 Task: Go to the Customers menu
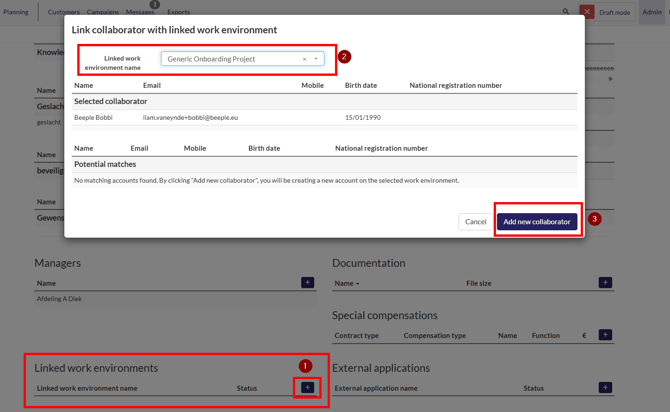[64, 12]
